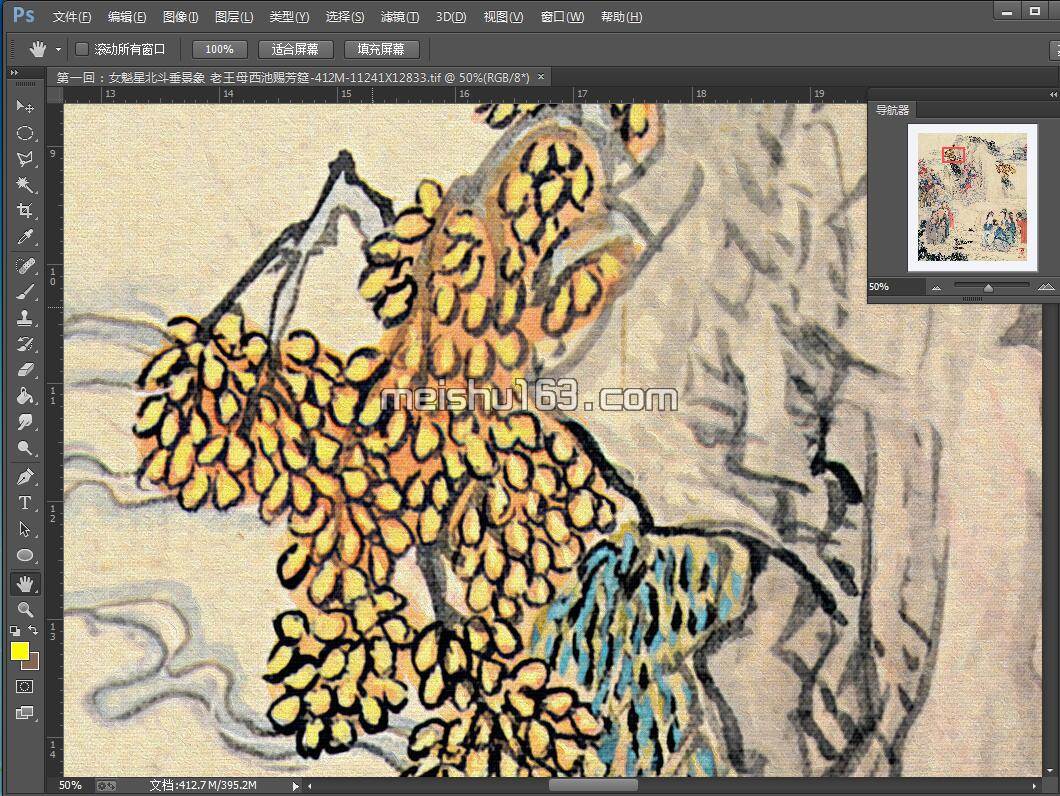Reset default foreground and background colors
The image size is (1060, 796).
pyautogui.click(x=15, y=630)
